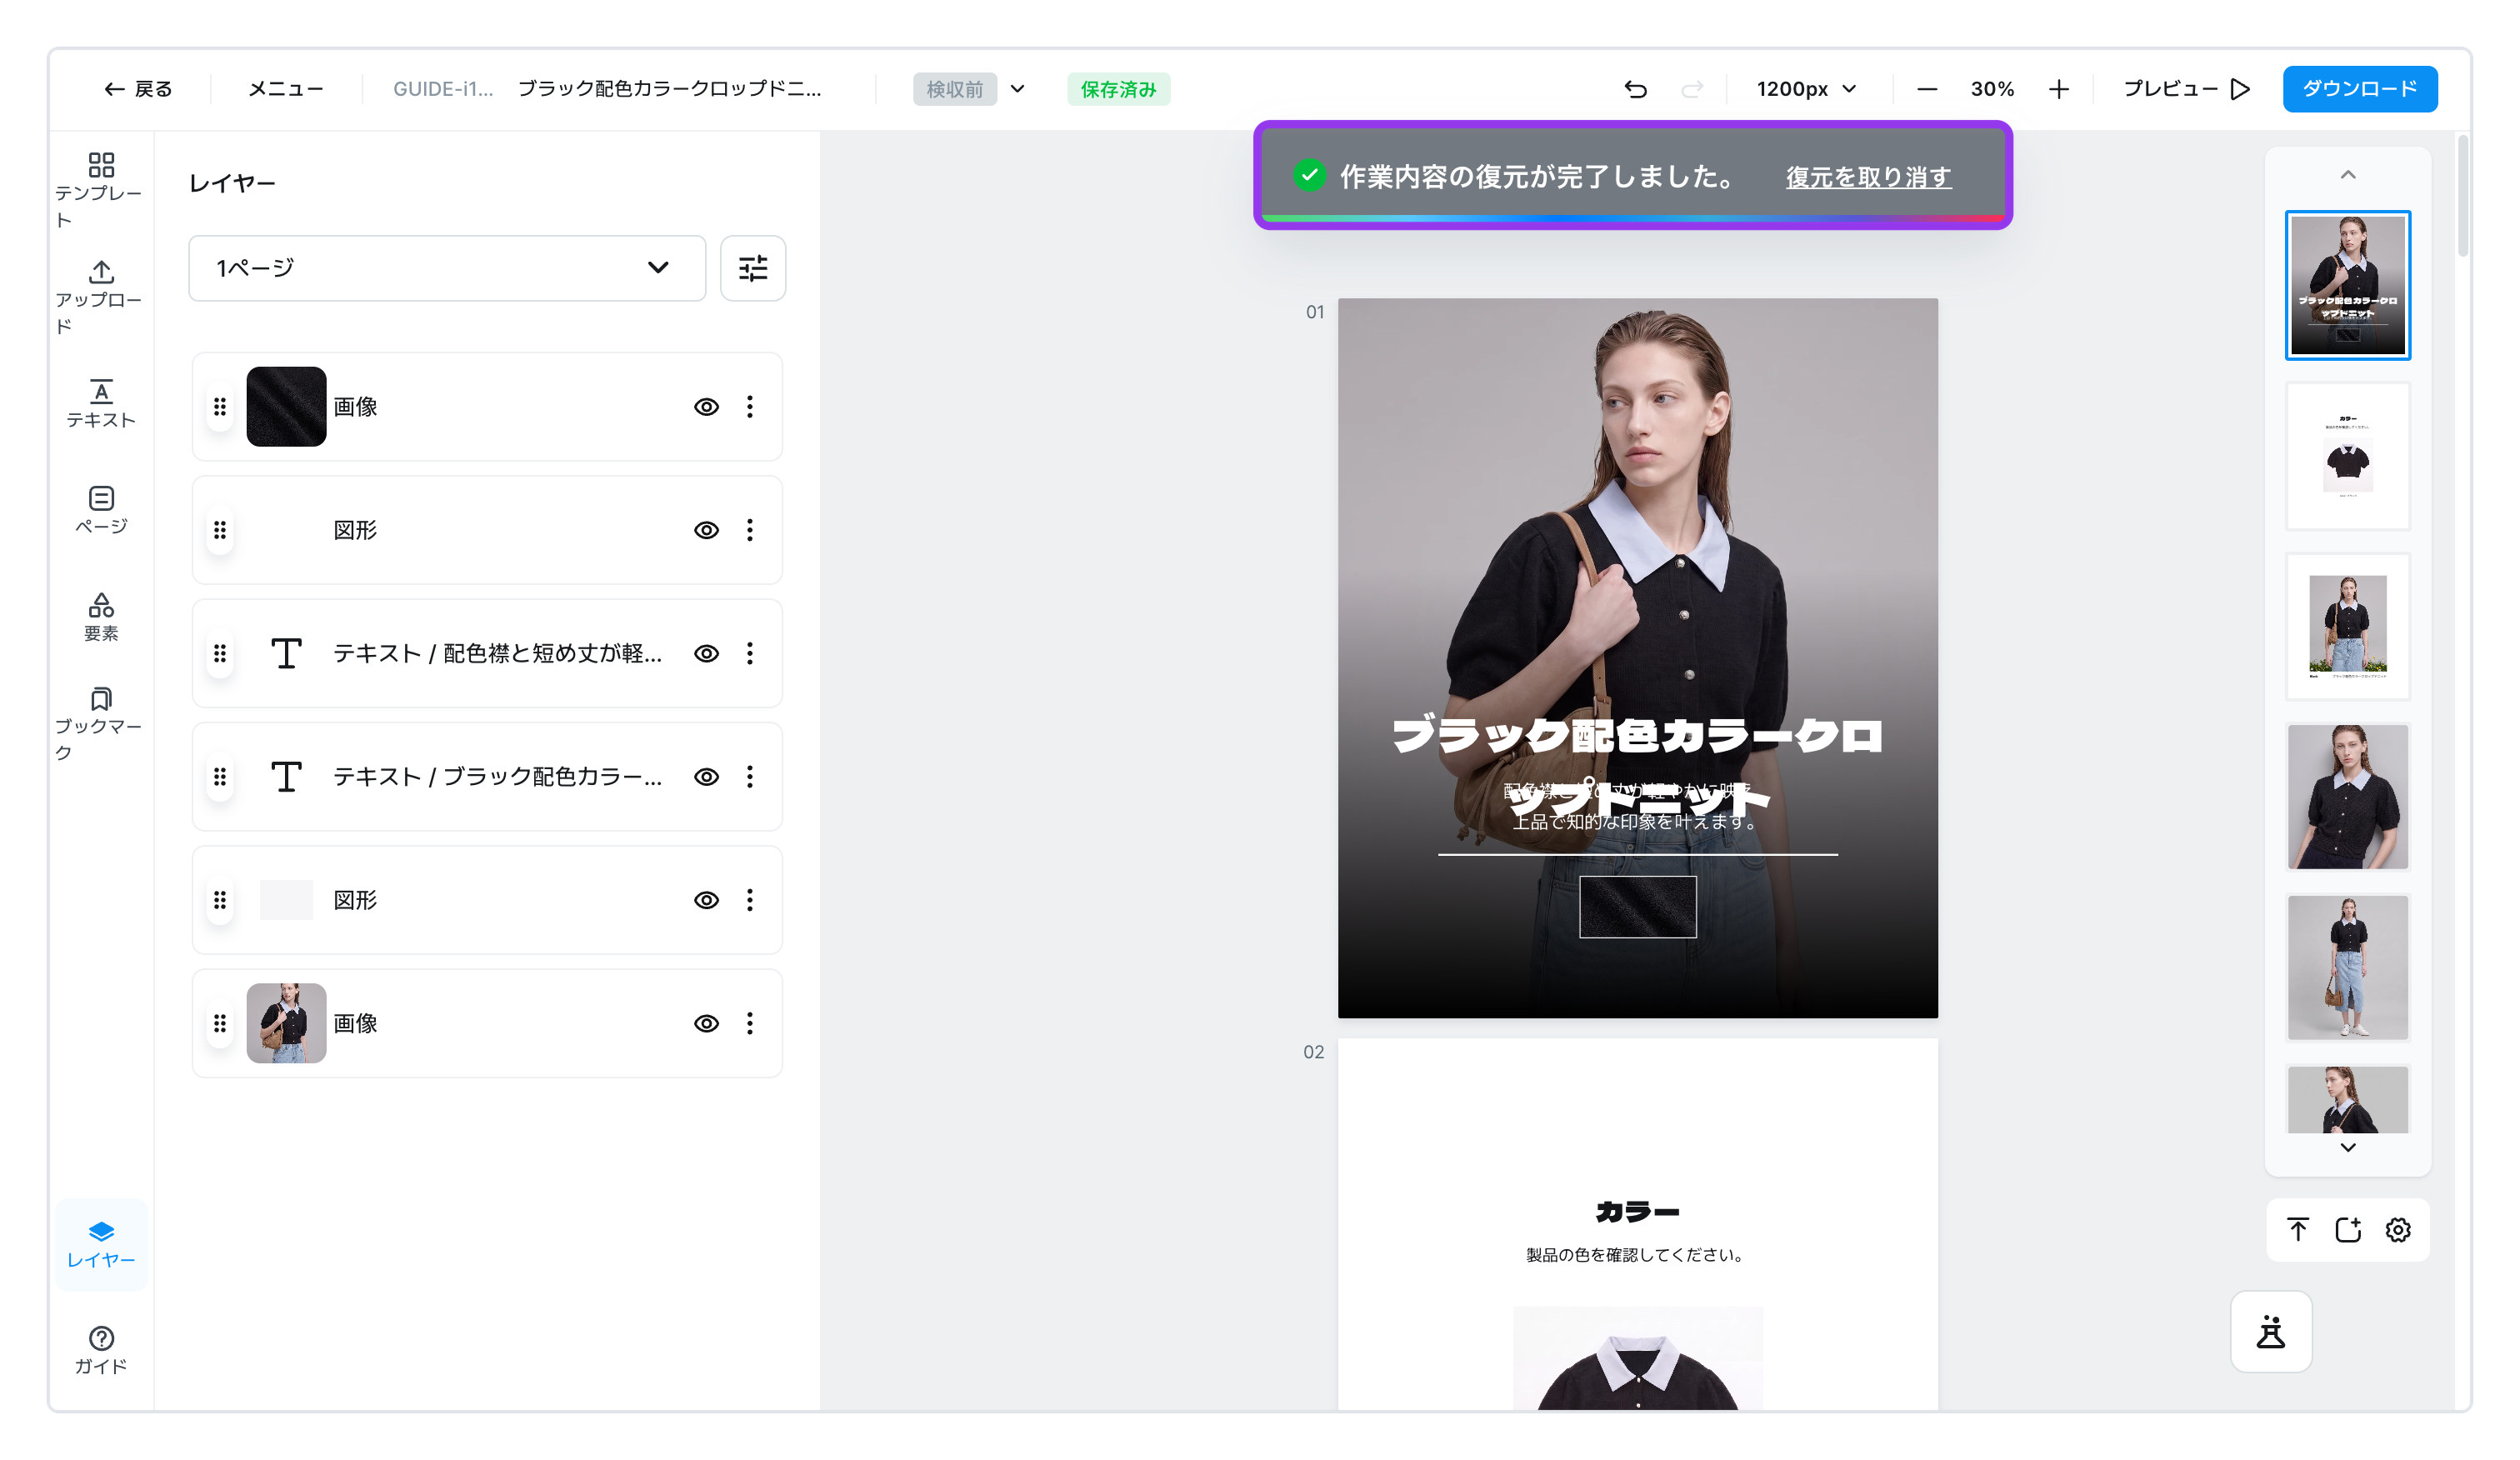Image resolution: width=2520 pixels, height=1460 pixels.
Task: Open the 検収前 status dropdown
Action: [969, 89]
